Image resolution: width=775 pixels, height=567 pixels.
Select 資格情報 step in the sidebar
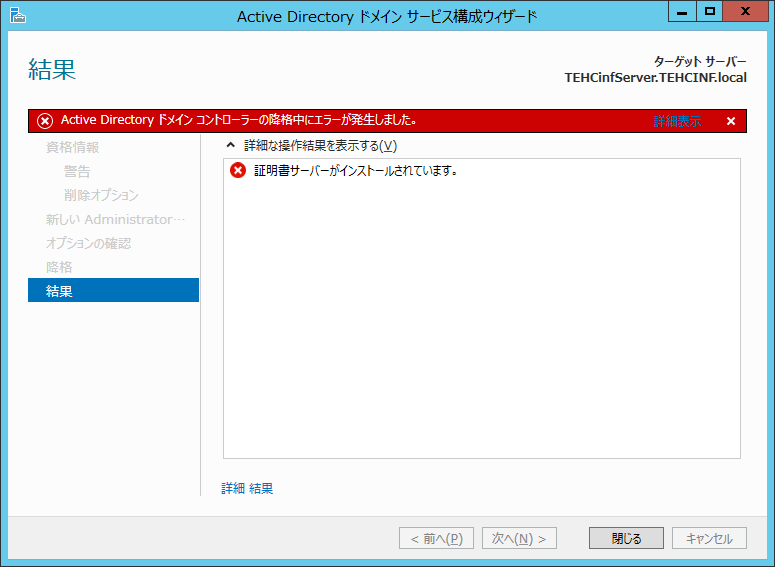[73, 147]
